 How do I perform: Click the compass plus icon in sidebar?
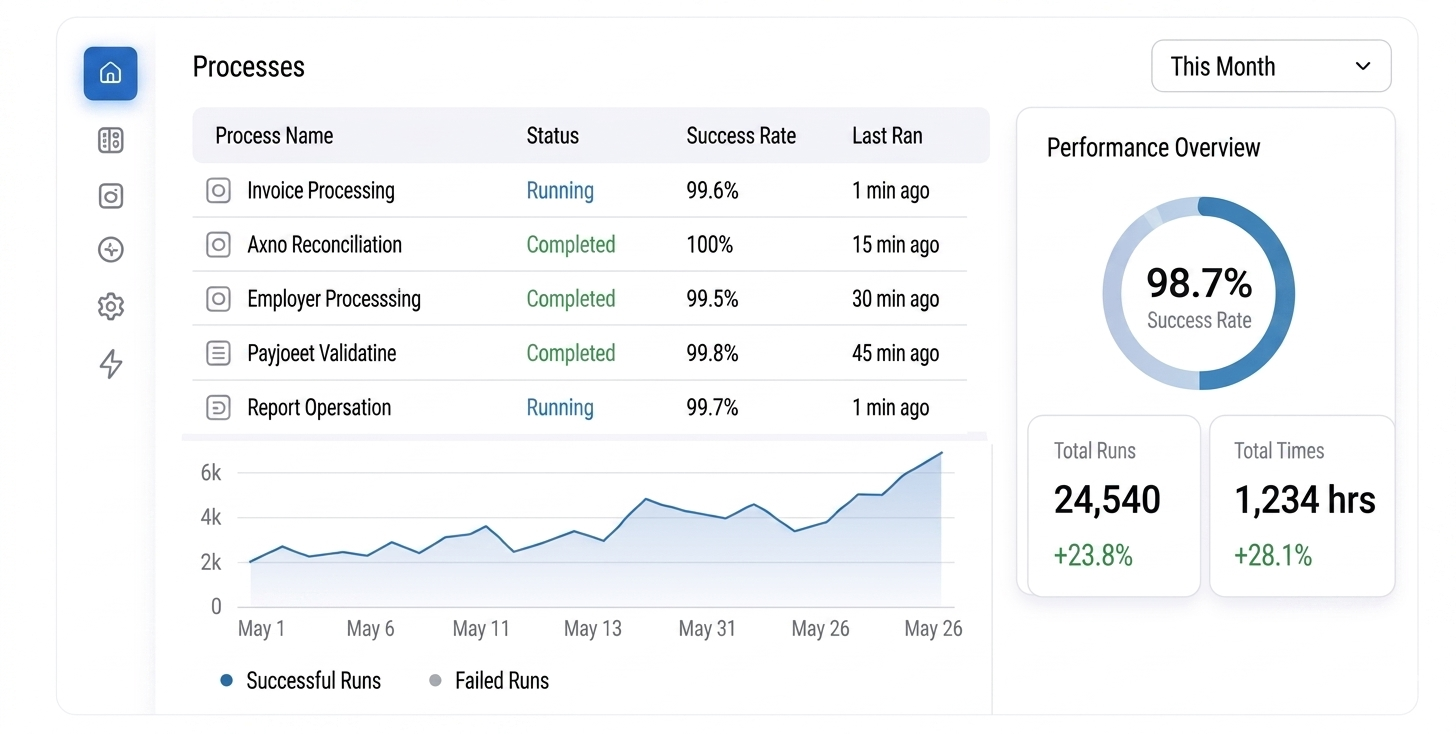[111, 250]
